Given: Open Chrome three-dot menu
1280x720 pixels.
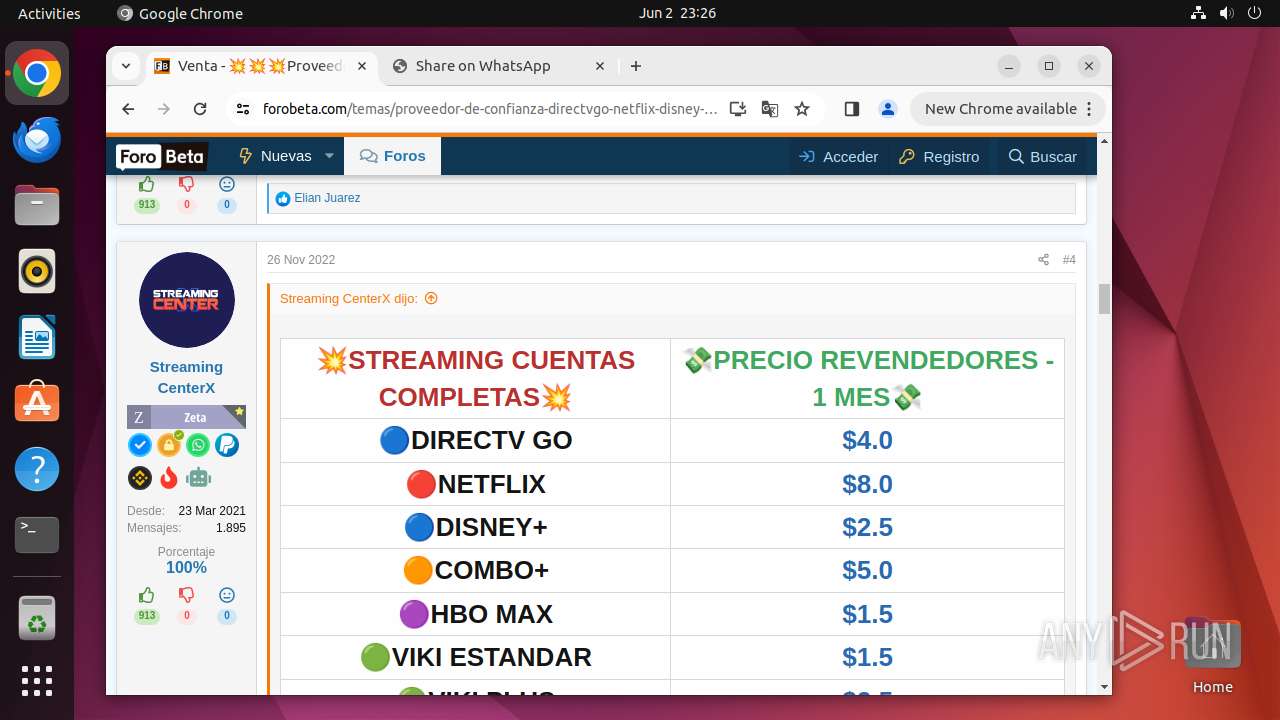Looking at the screenshot, I should pyautogui.click(x=1089, y=109).
